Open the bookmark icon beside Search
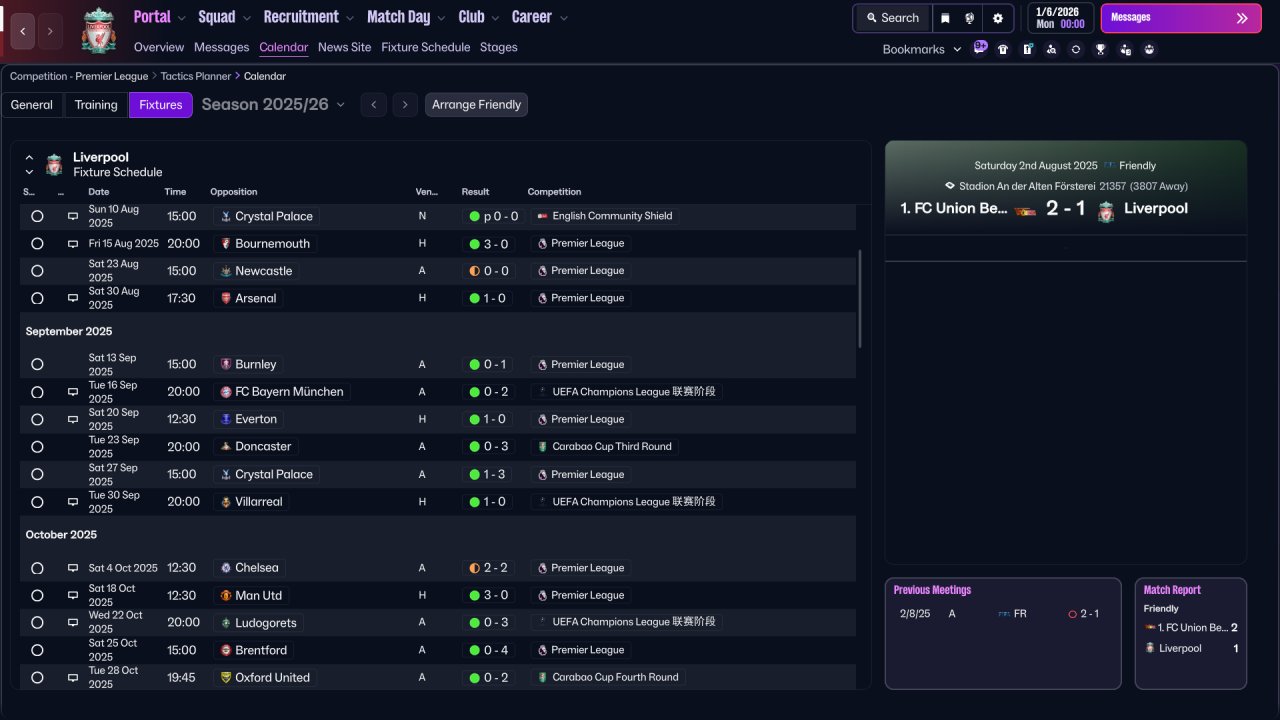The width and height of the screenshot is (1280, 720). coord(945,18)
